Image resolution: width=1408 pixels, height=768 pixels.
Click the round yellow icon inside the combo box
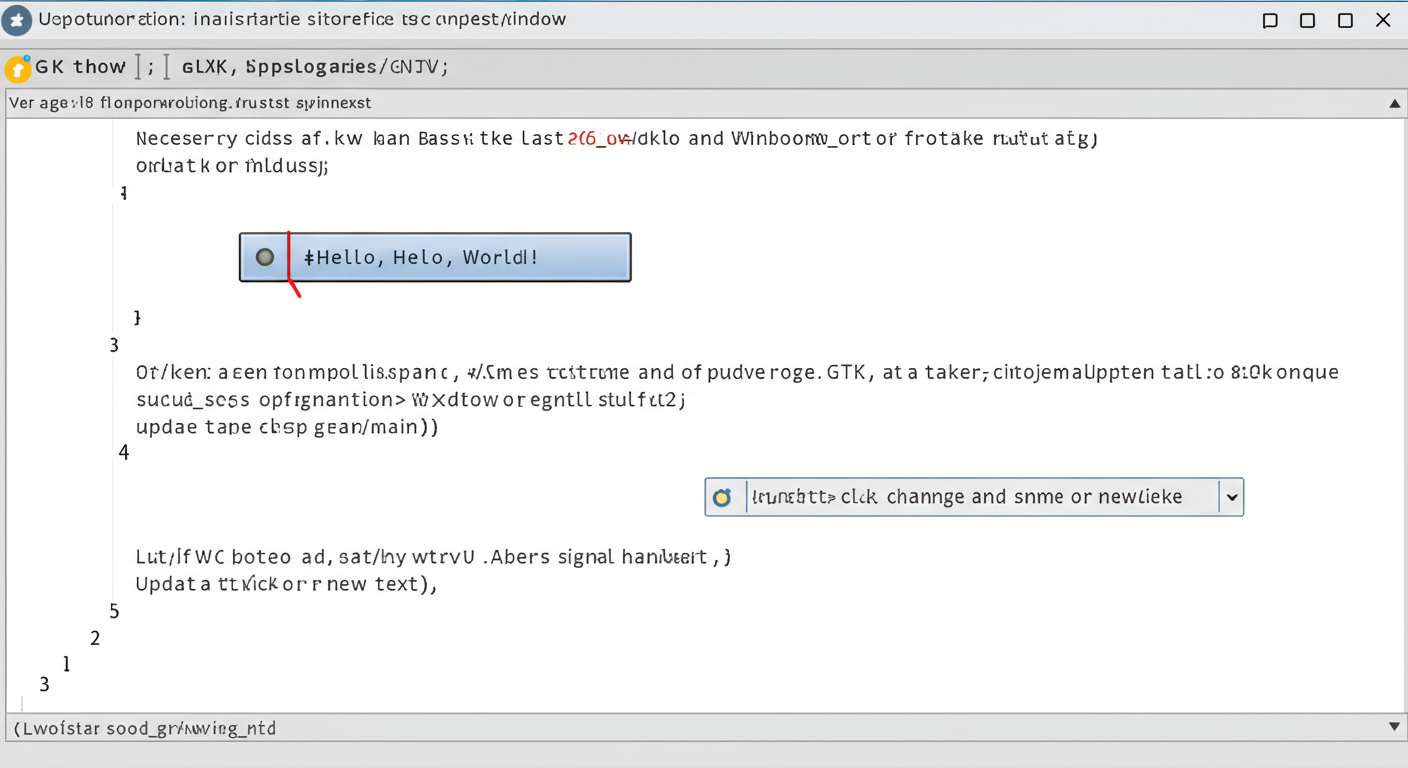(x=722, y=497)
